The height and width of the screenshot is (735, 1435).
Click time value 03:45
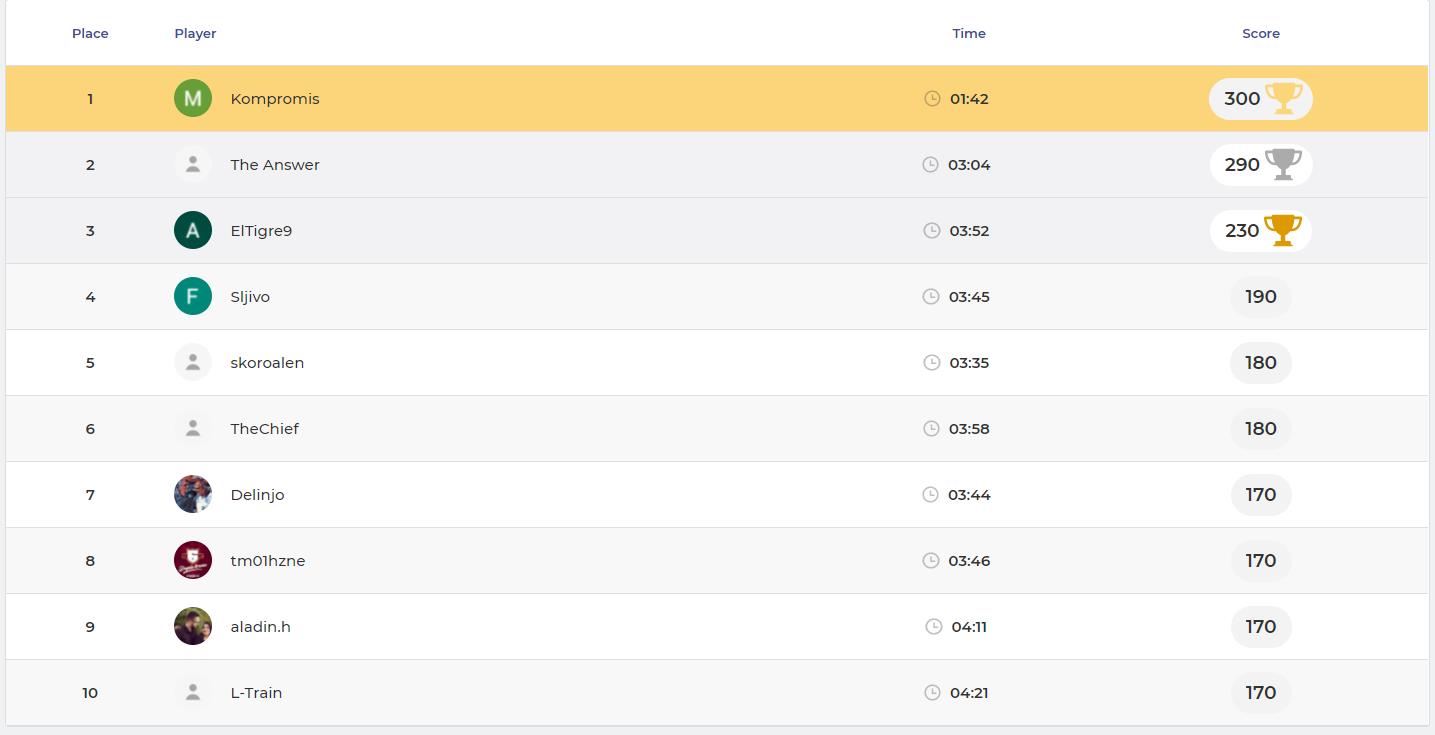(969, 297)
